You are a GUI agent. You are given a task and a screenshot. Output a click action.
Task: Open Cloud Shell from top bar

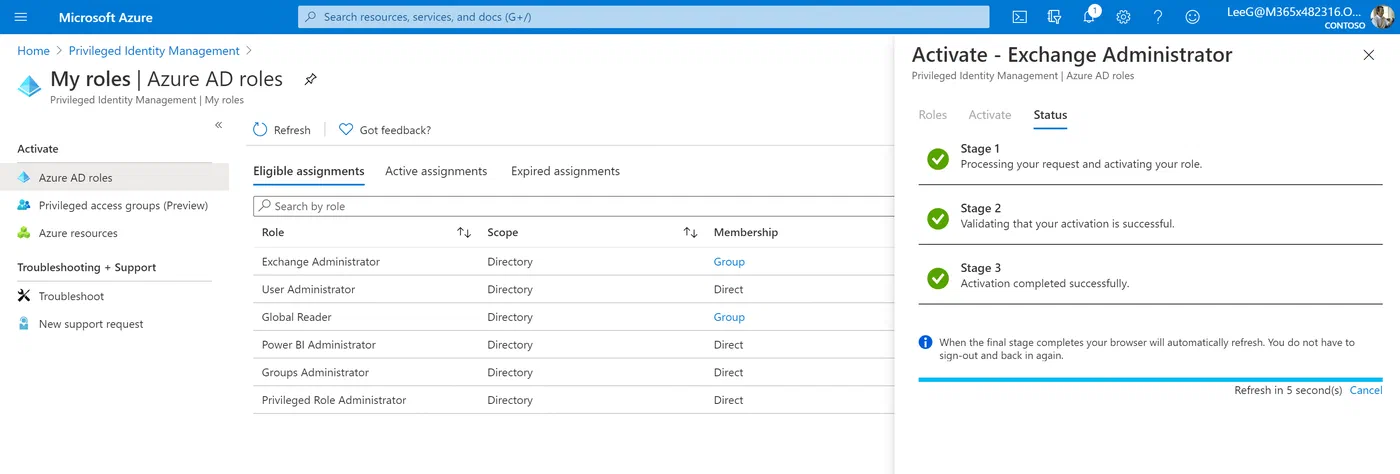pos(1020,17)
